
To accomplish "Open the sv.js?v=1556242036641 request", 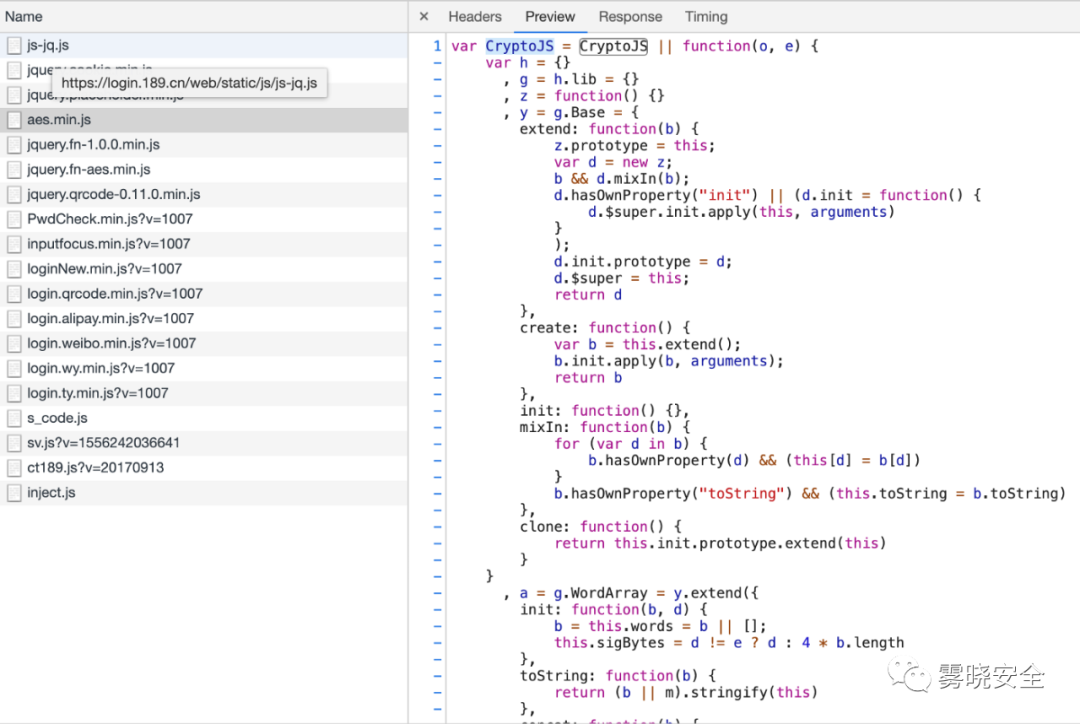I will tap(103, 443).
